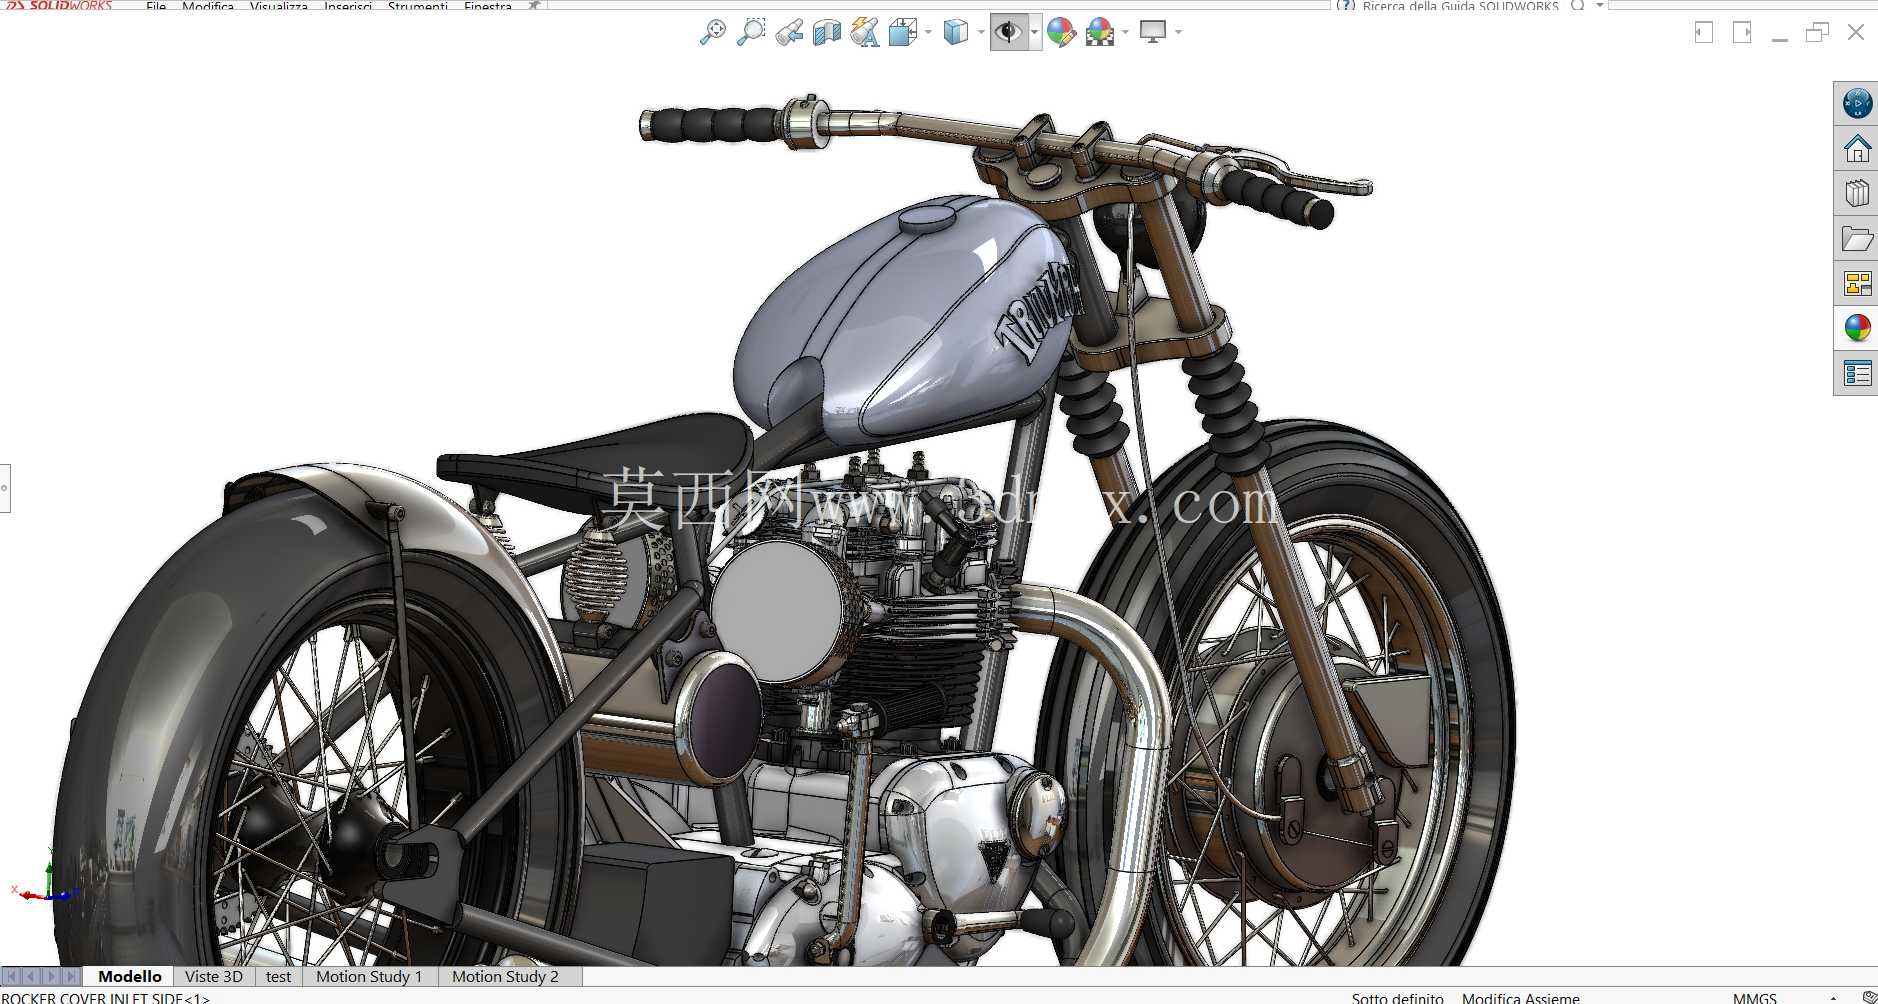Open the Finestra menu
The image size is (1878, 1004).
(488, 6)
